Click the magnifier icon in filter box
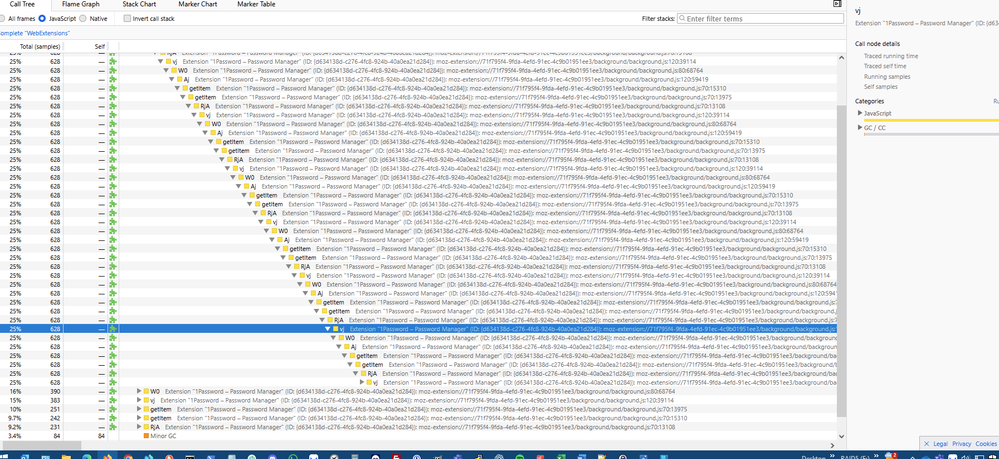Image resolution: width=999 pixels, height=459 pixels. pyautogui.click(x=682, y=18)
